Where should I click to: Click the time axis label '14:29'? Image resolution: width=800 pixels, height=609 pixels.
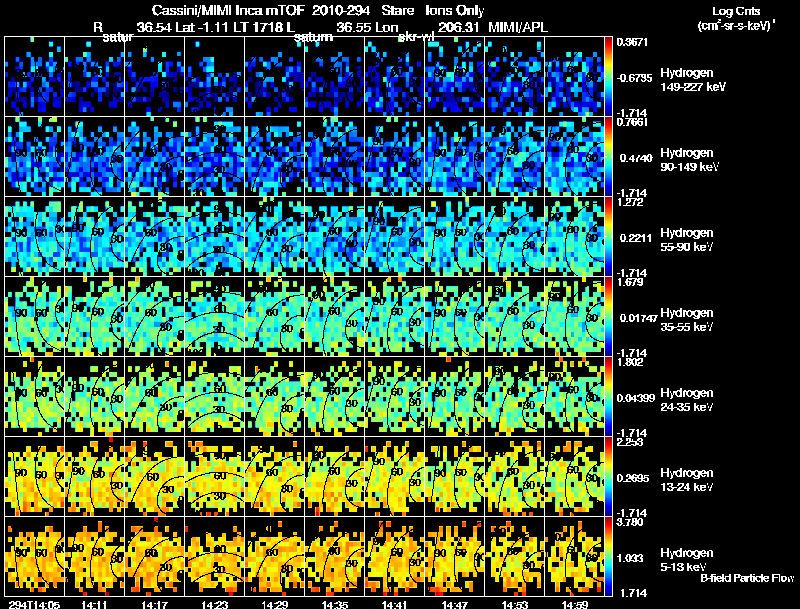(274, 604)
